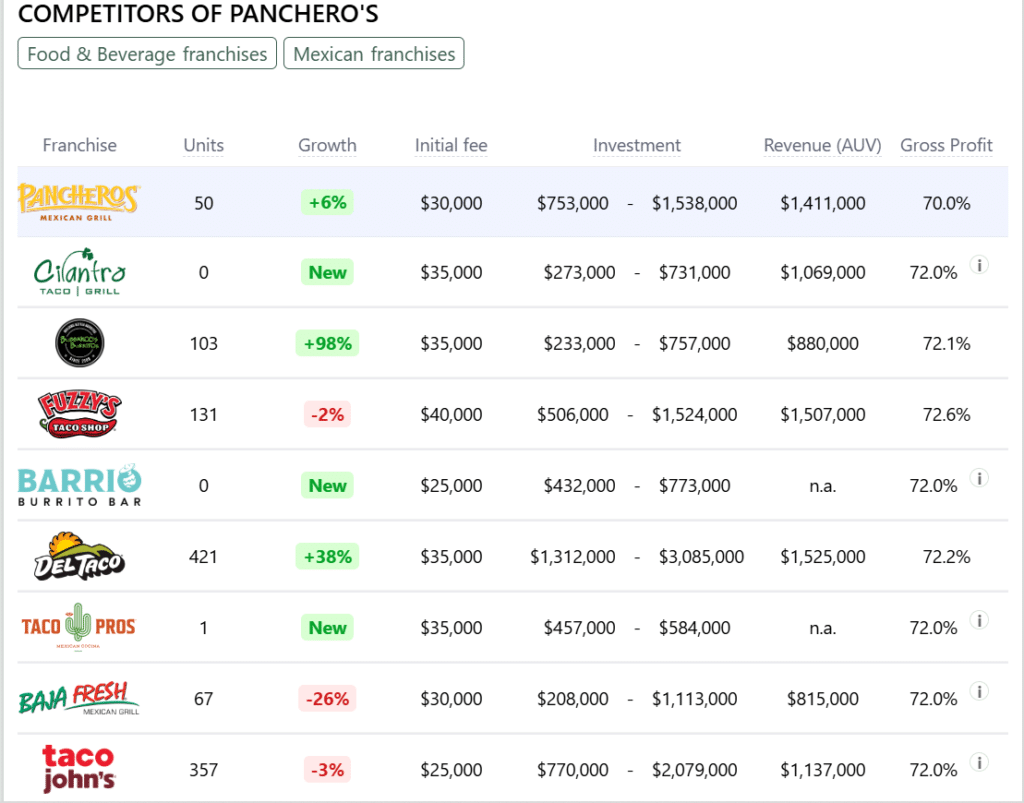
Task: Select the -3% growth badge
Action: [x=327, y=770]
